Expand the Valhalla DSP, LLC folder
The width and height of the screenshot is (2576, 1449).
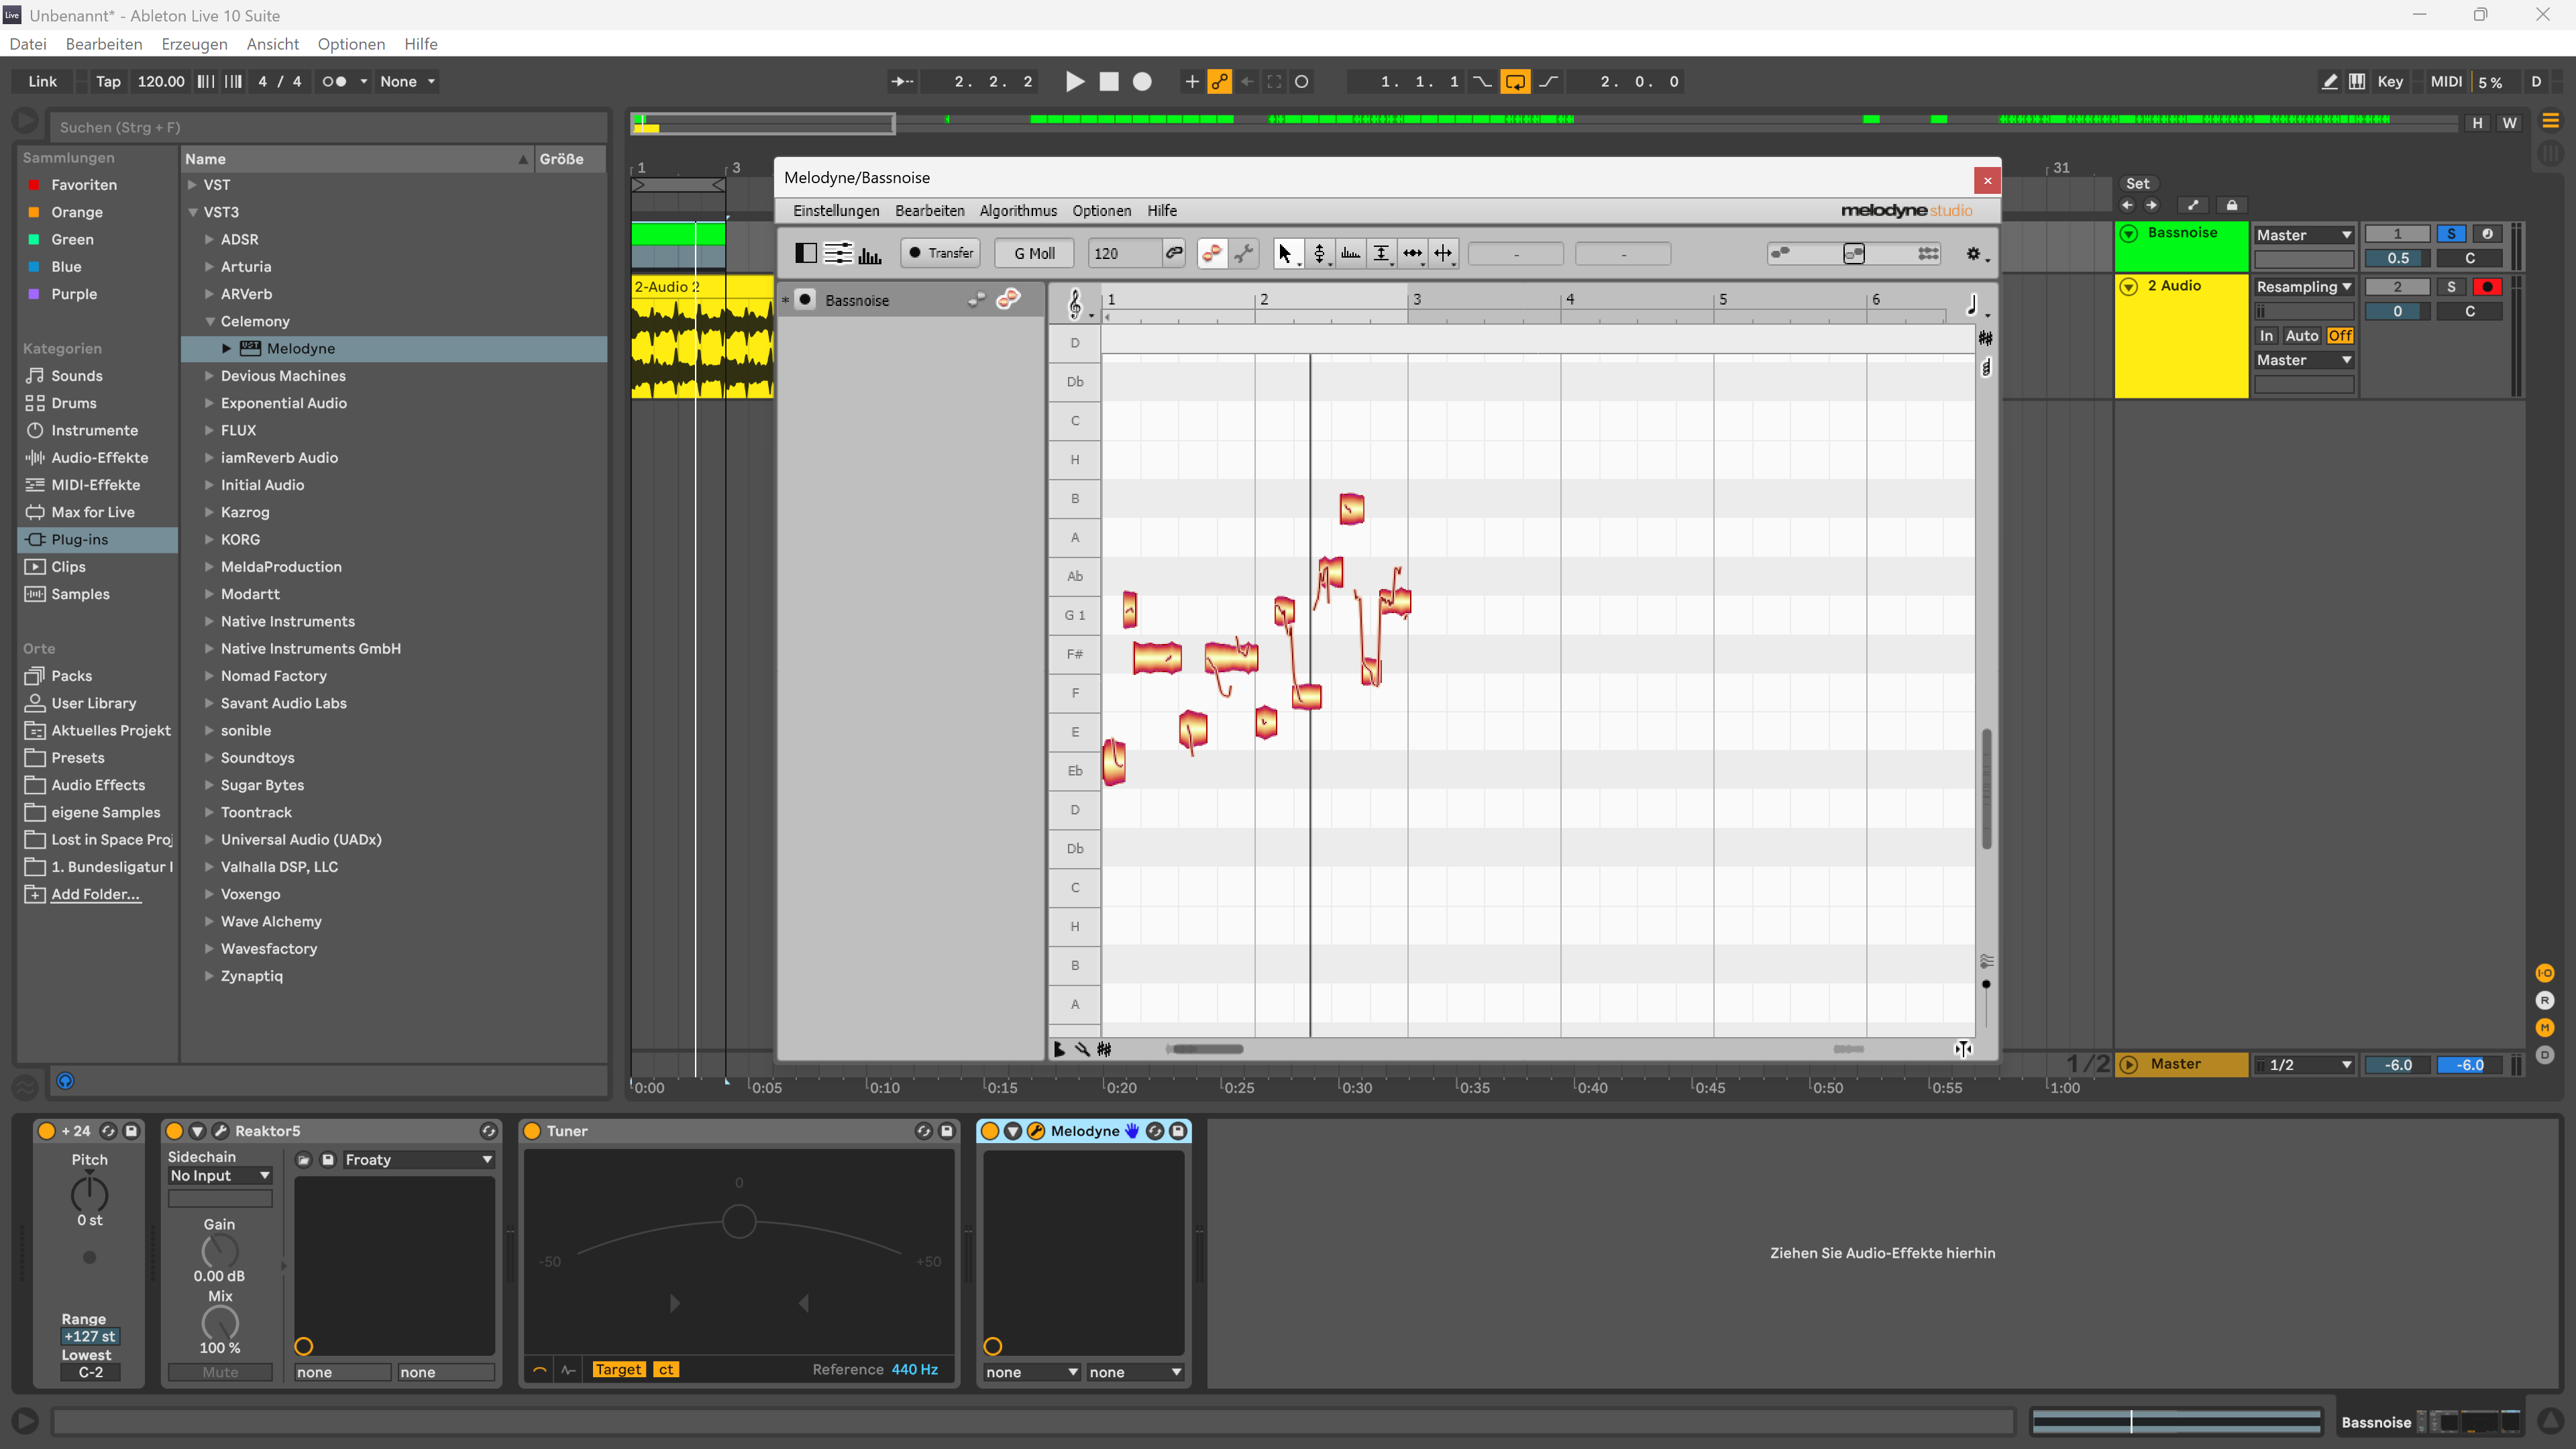(x=210, y=867)
